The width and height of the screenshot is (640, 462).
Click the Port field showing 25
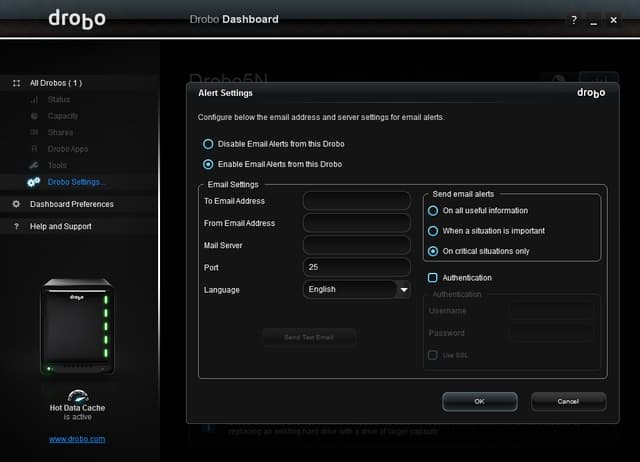[357, 267]
